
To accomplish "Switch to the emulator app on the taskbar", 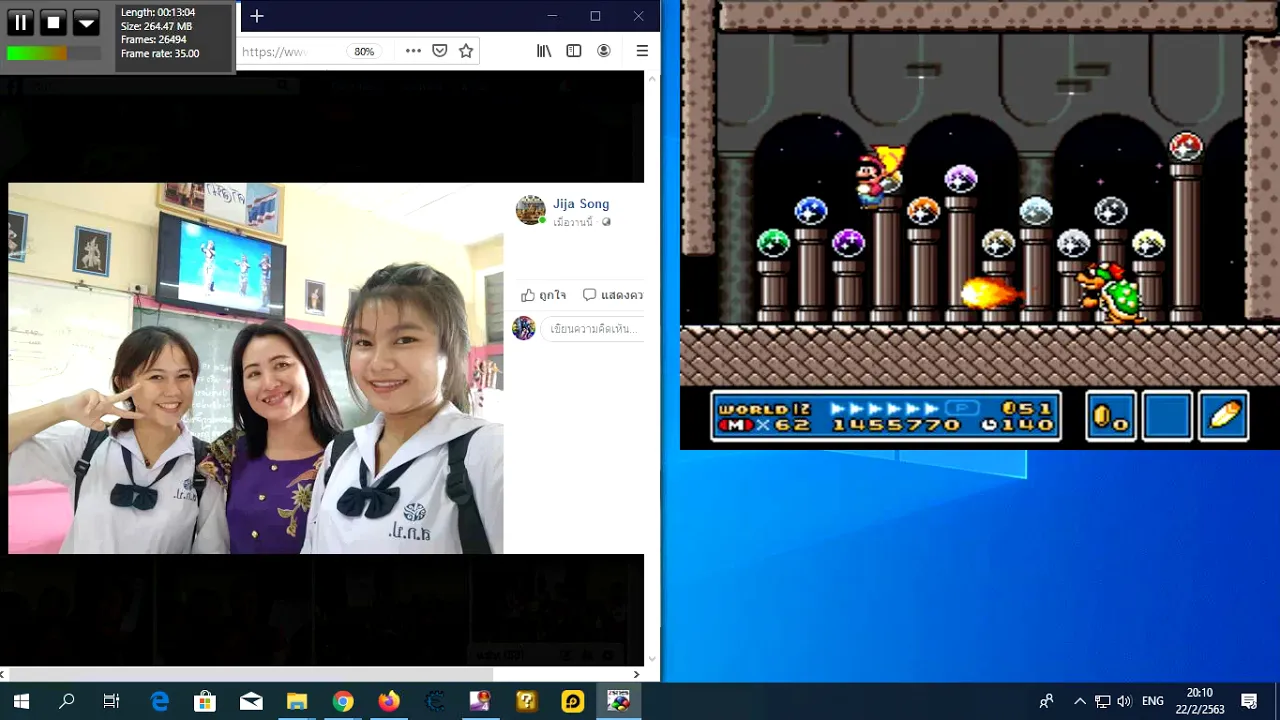I will click(x=619, y=701).
